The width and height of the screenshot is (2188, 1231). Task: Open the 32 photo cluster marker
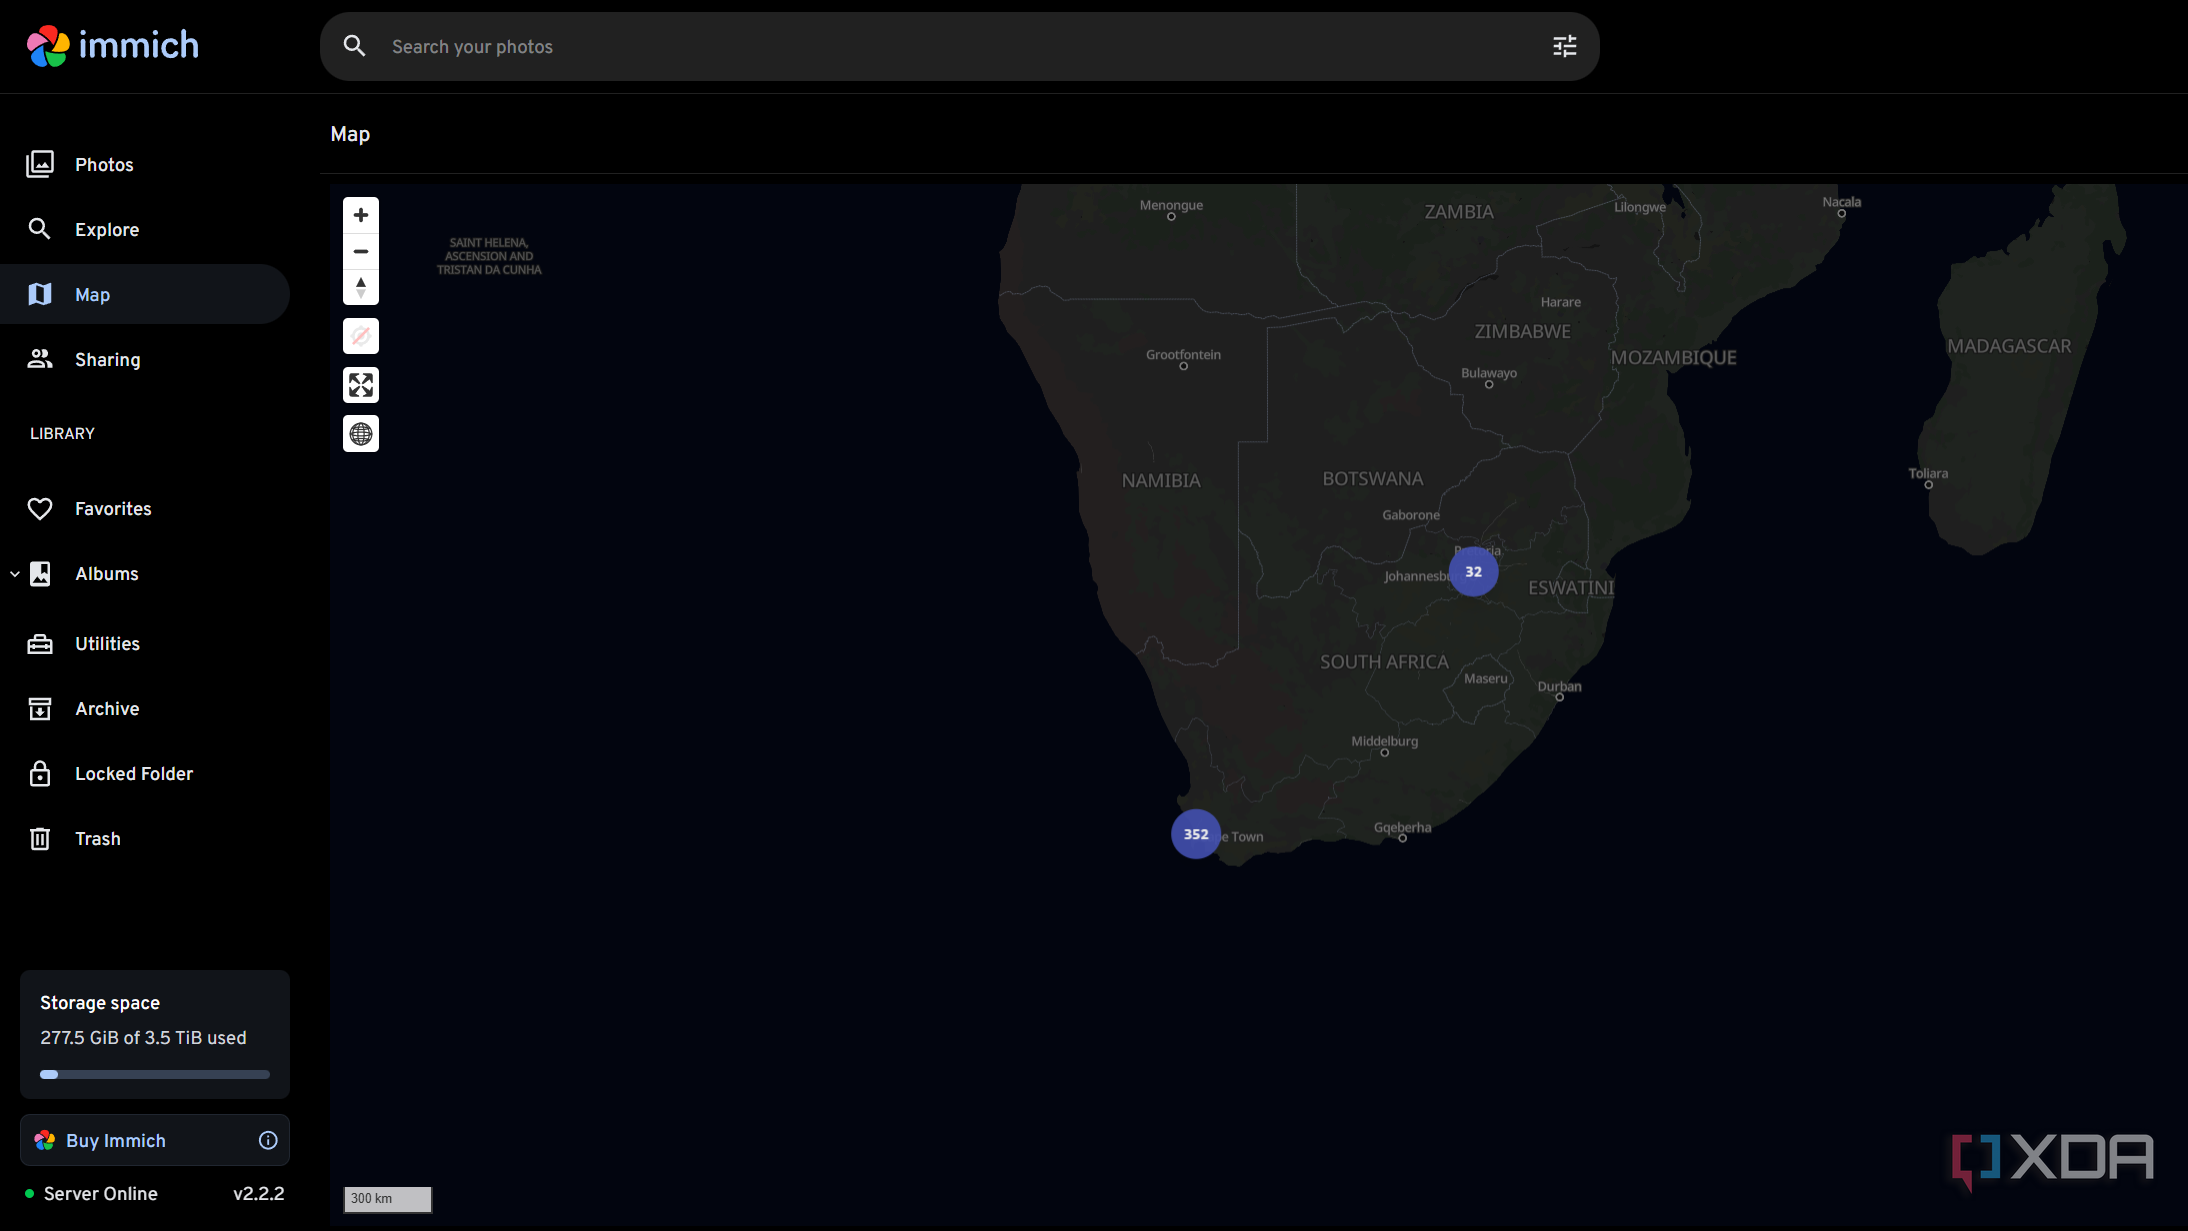coord(1473,572)
